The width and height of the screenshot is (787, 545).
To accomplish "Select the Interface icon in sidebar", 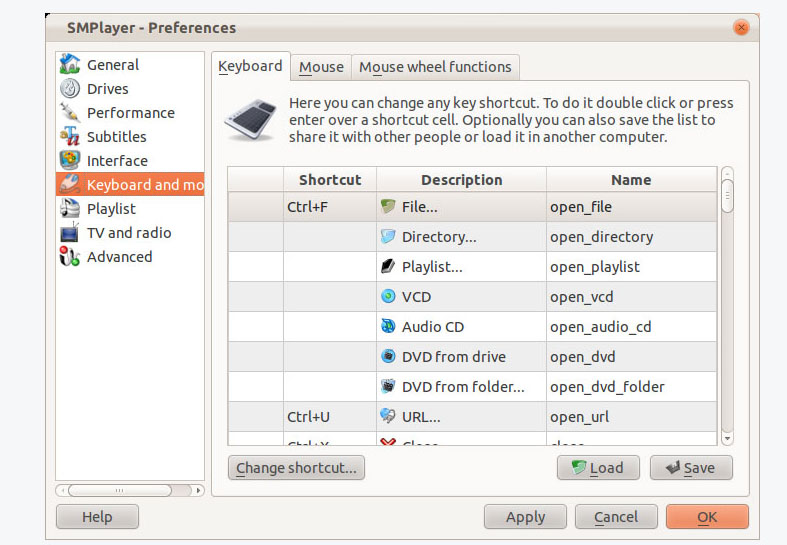I will [70, 160].
